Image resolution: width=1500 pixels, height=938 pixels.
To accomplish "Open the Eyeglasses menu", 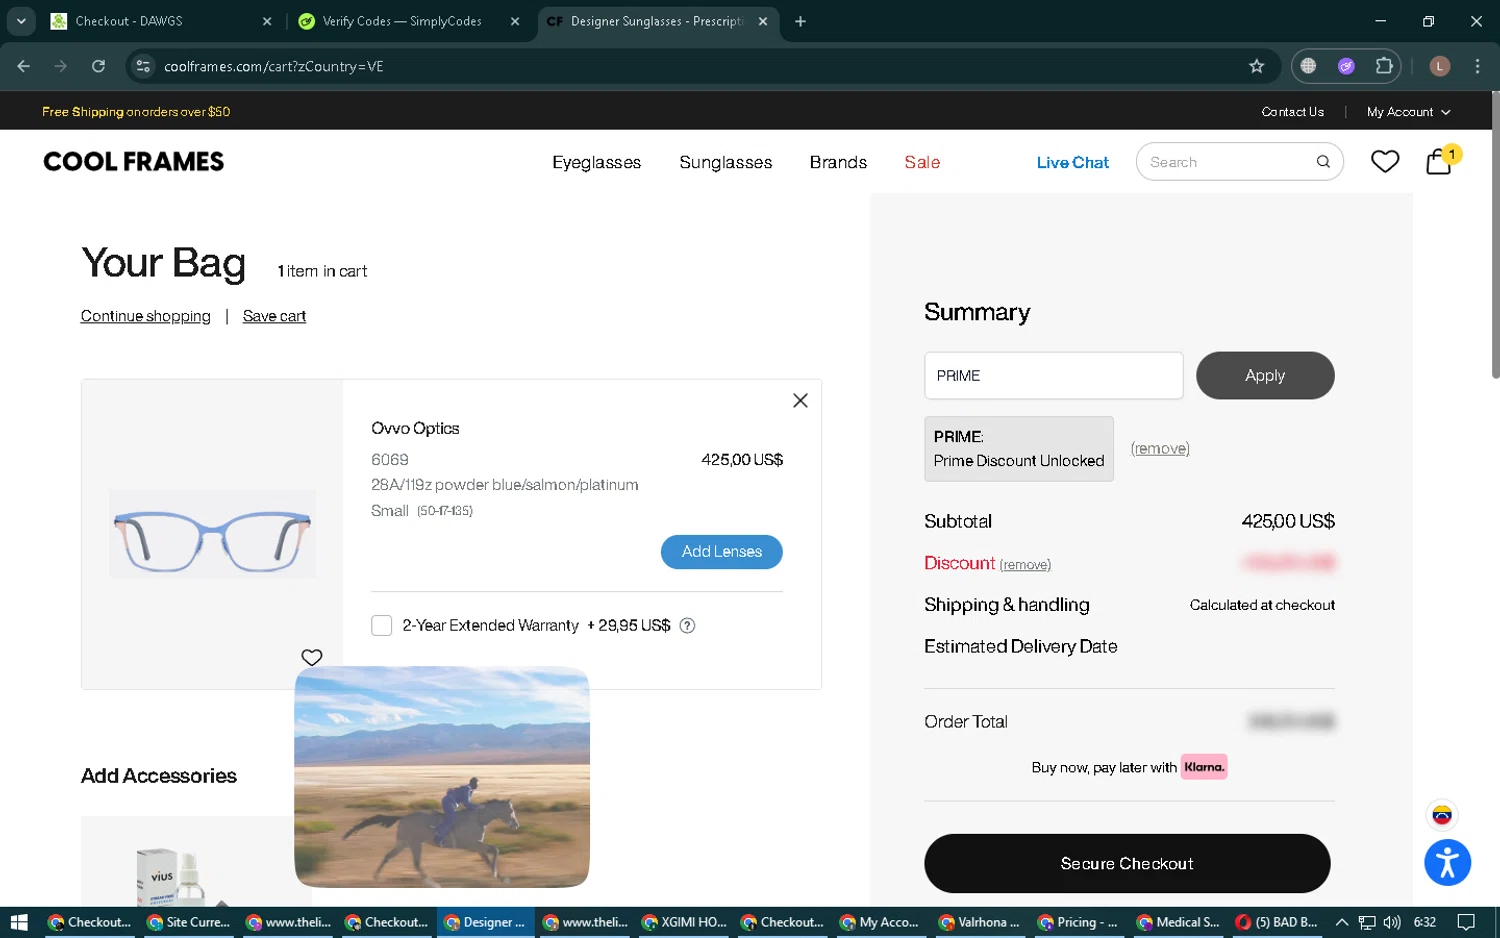I will coord(596,162).
